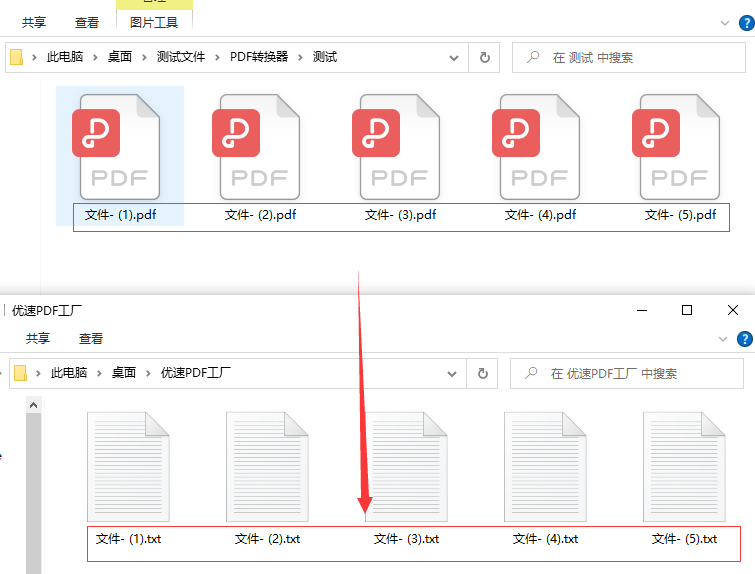Click the 在 优速PDF工厂 中搜索 search box
Image resolution: width=755 pixels, height=574 pixels.
(x=627, y=374)
